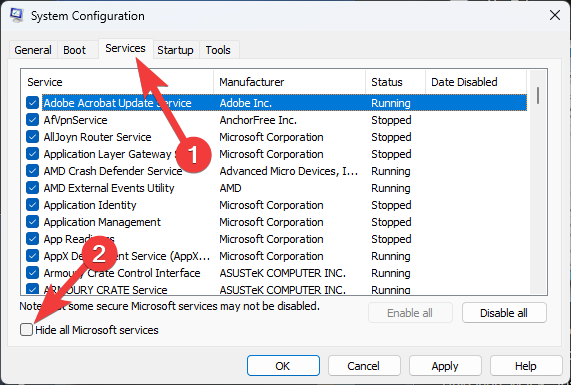Toggle AMD External Events Utility checkbox
Image resolution: width=571 pixels, height=385 pixels.
click(x=32, y=188)
